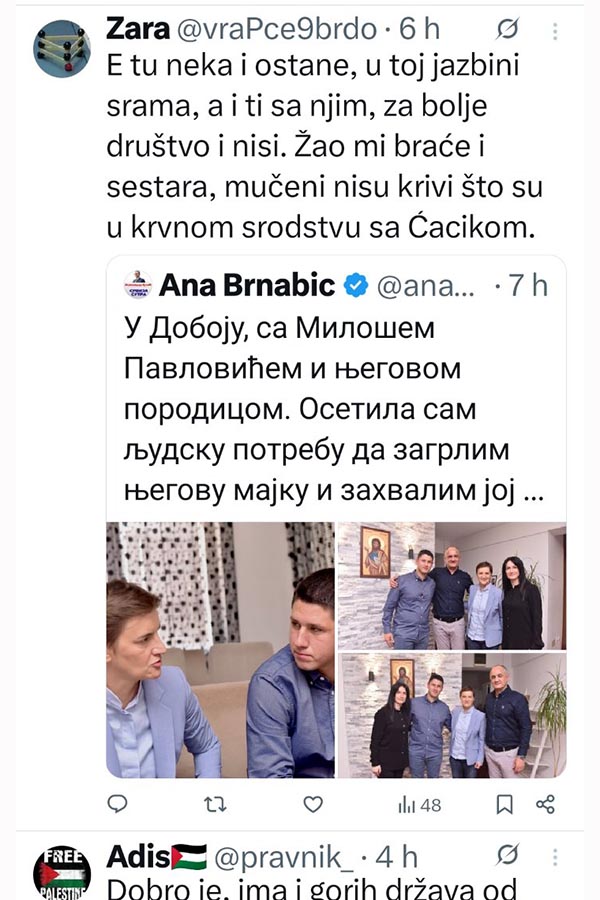Open Ana Brnabic's small profile picture
Viewport: 600px width, 900px height.
click(x=138, y=285)
